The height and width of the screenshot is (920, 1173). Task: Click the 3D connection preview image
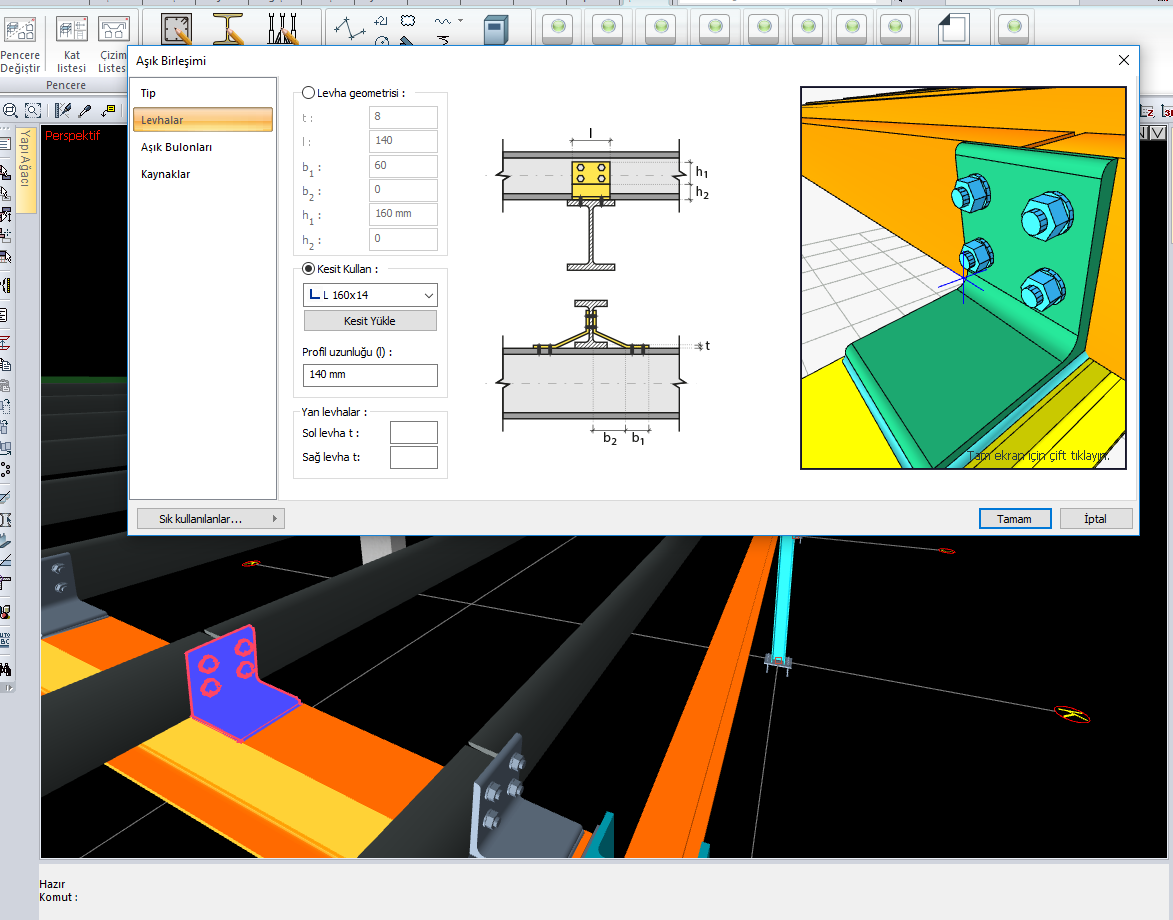click(963, 278)
